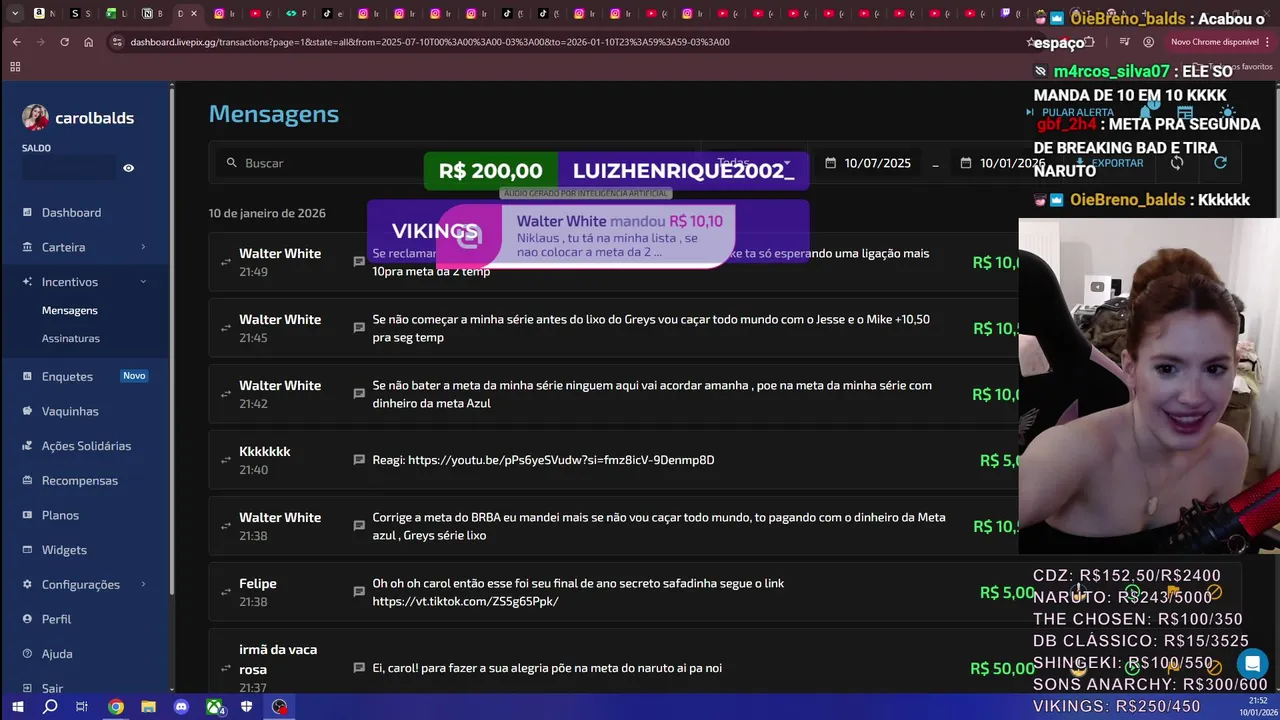Click the site info icon in the address bar

click(x=117, y=42)
